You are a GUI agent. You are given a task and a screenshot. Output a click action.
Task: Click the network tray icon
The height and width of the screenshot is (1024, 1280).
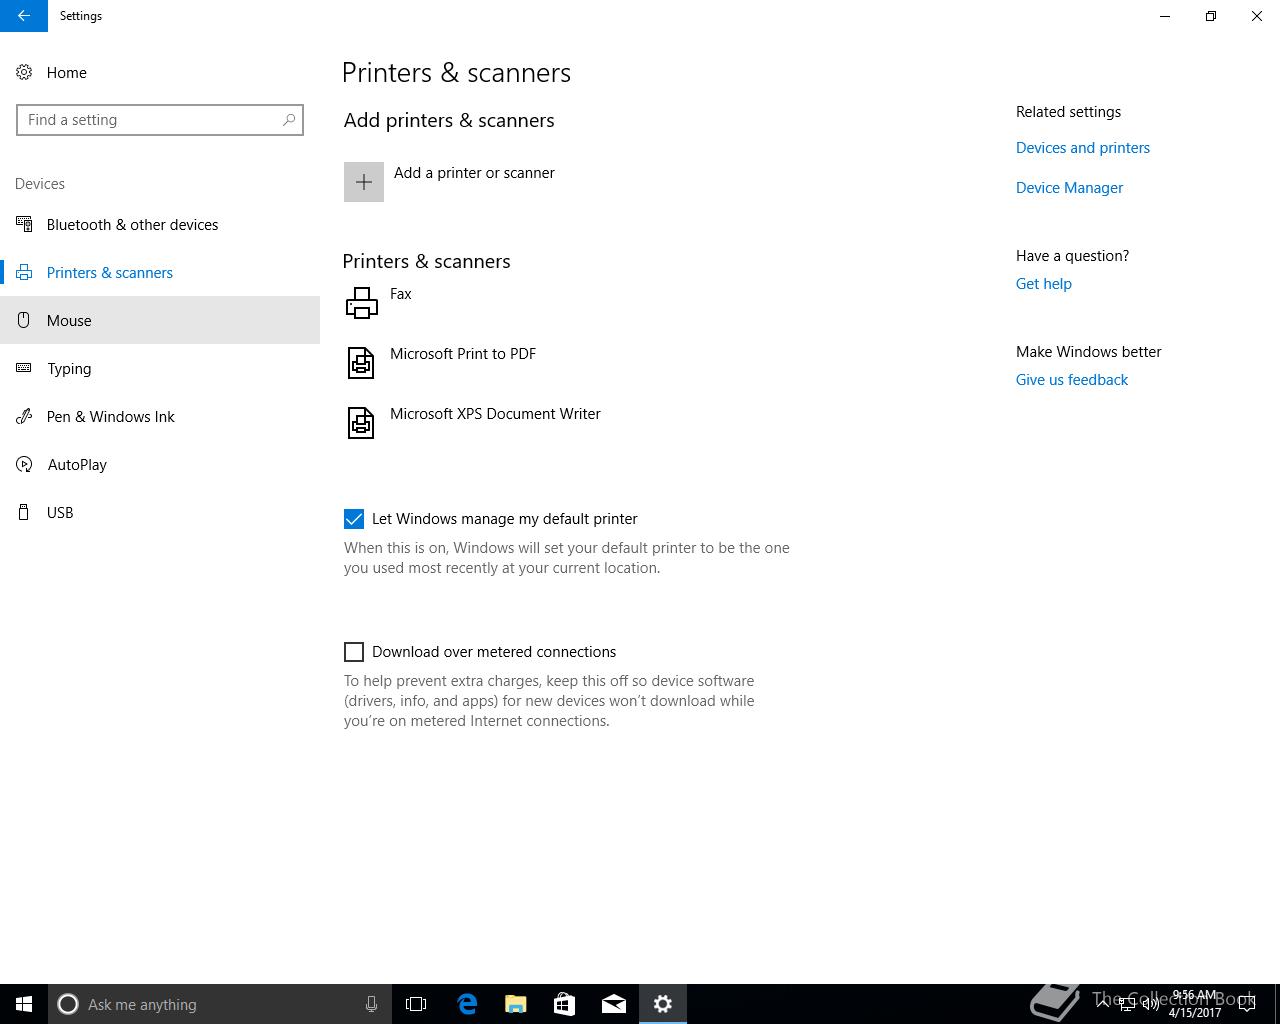[x=1127, y=1004]
